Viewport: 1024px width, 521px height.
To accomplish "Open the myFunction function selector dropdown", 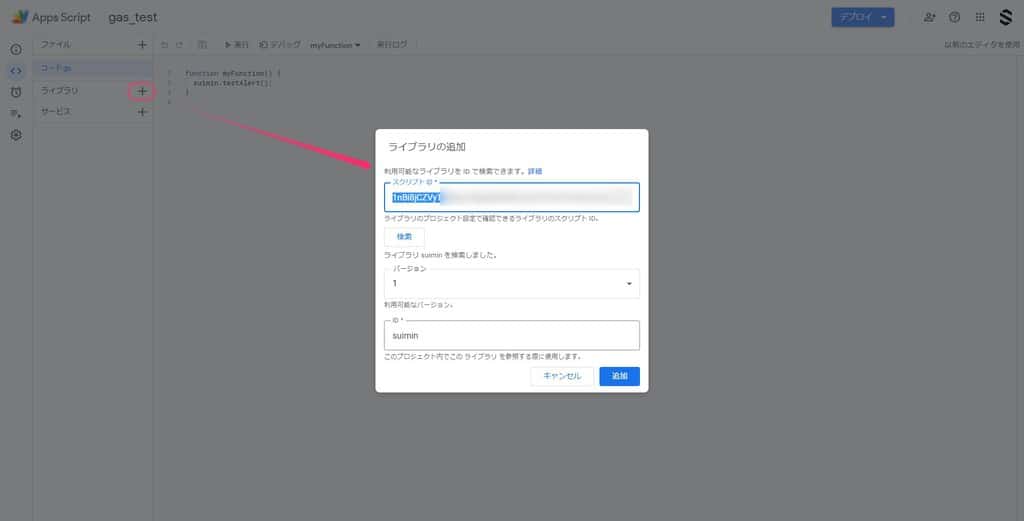I will [335, 45].
